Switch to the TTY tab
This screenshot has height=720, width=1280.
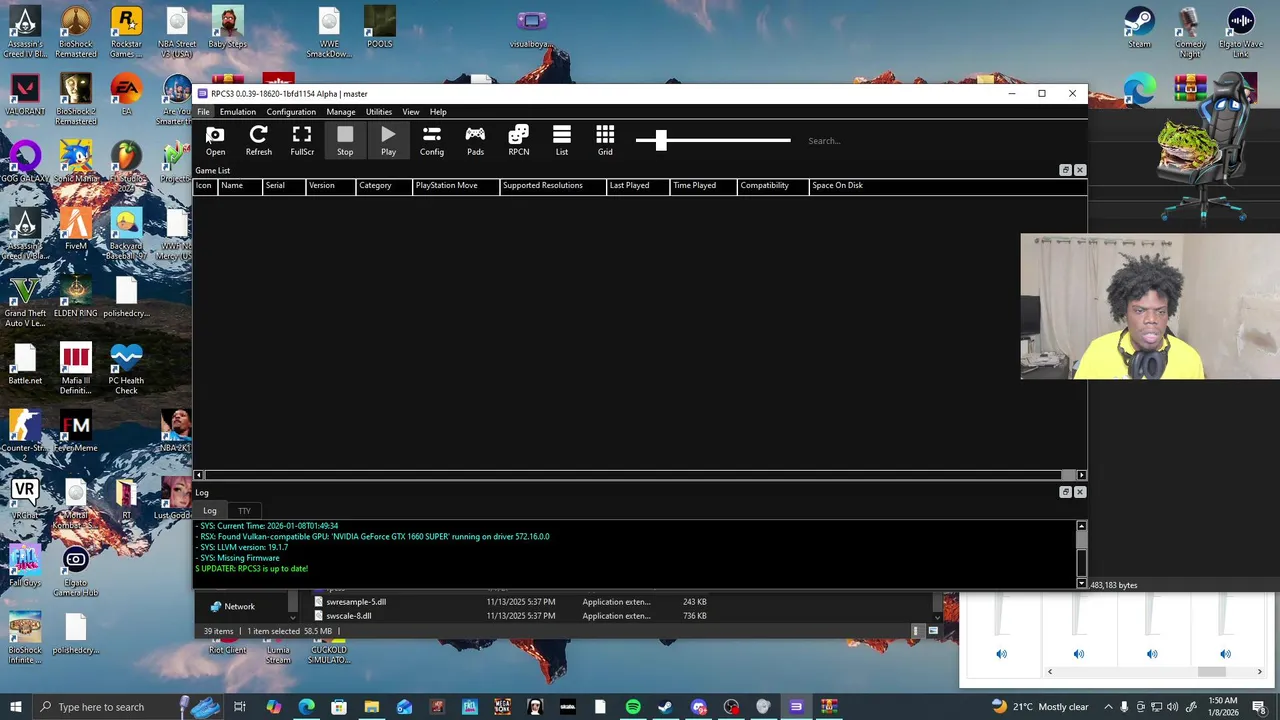[244, 511]
